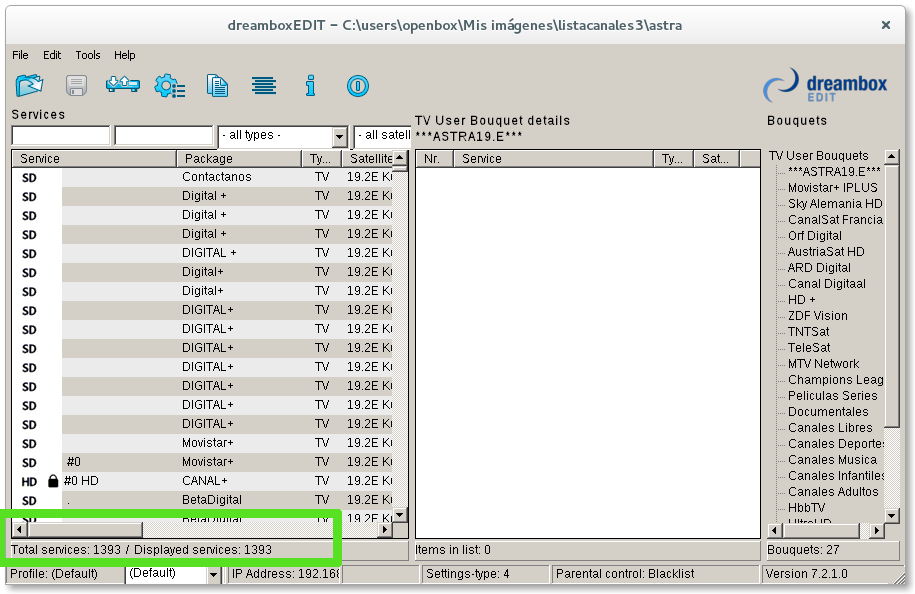Screen dimensions: 915x594
Task: Select the Movistar+ IPLUS bouquet
Action: [833, 188]
